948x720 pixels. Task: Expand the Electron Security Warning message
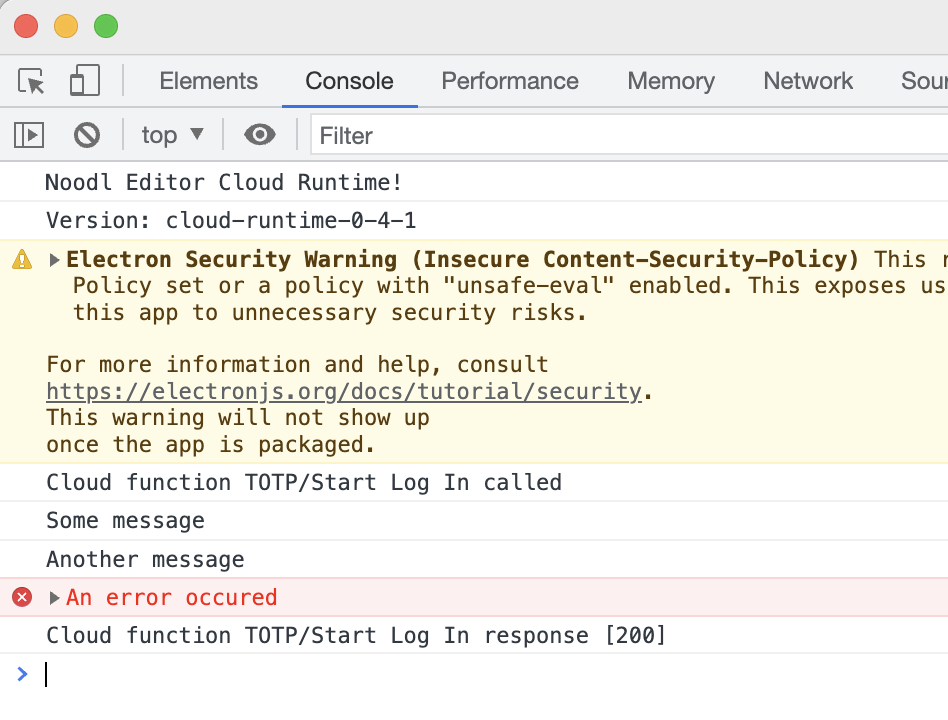(55, 260)
